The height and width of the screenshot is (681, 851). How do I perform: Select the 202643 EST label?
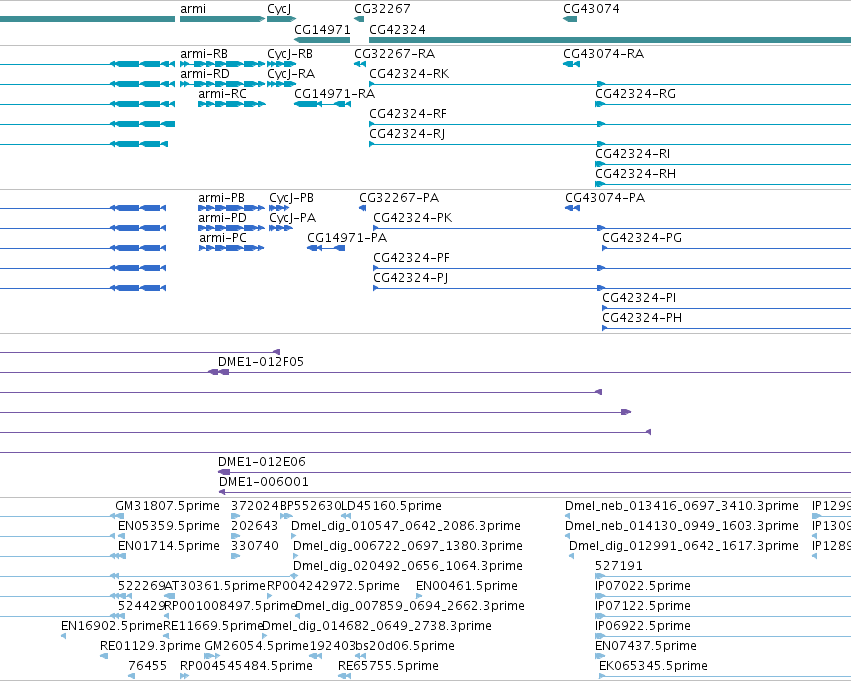tap(255, 526)
